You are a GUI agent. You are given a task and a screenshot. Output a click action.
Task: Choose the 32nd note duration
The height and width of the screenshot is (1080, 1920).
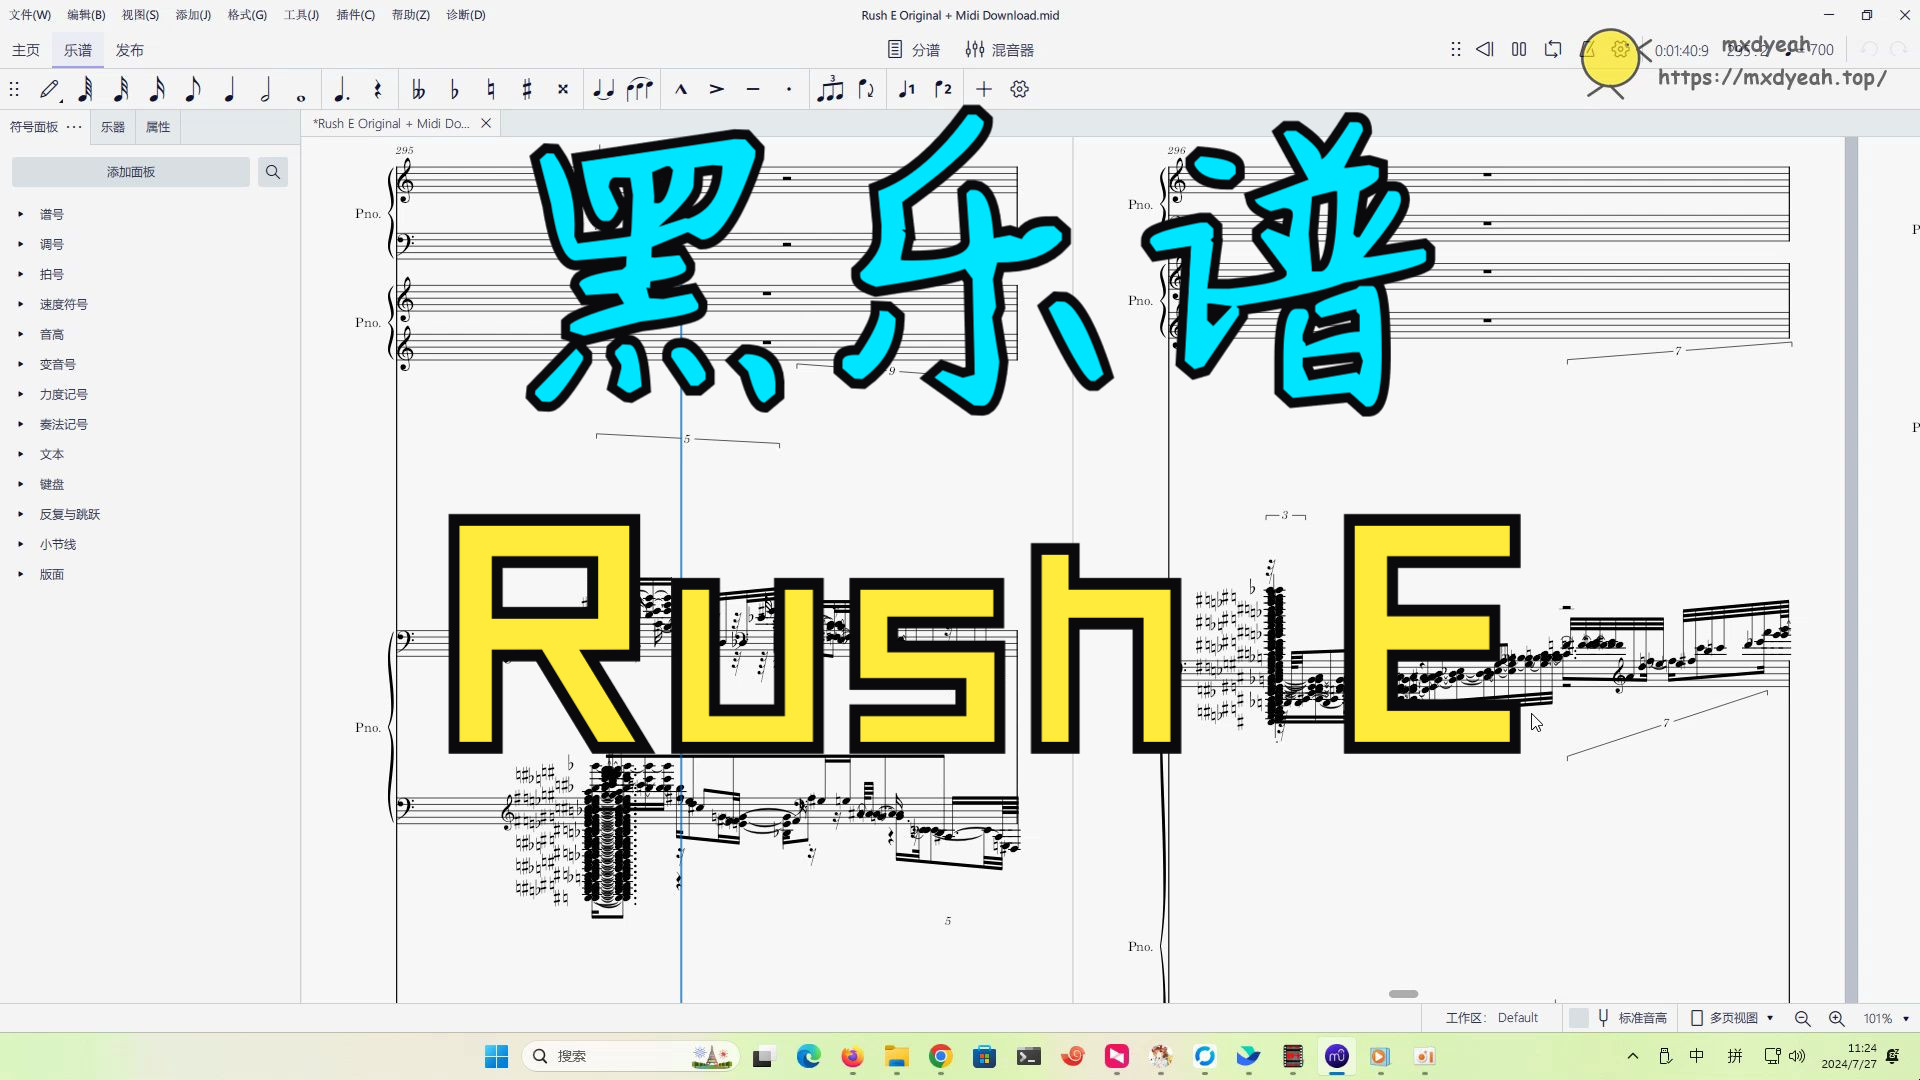coord(121,90)
